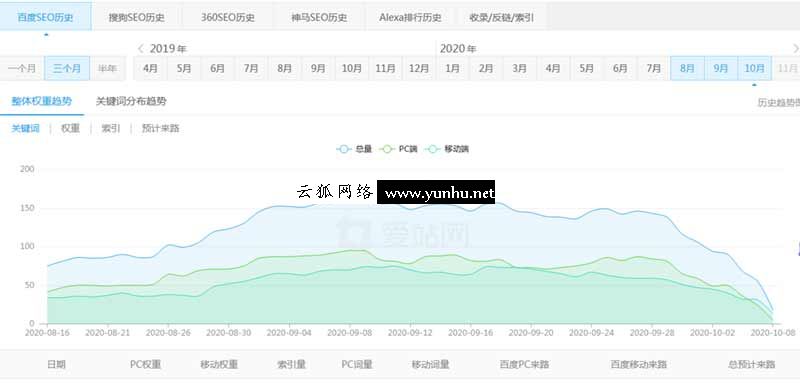This screenshot has height=388, width=800.
Task: Select 6月 of 2019
Action: tap(217, 68)
